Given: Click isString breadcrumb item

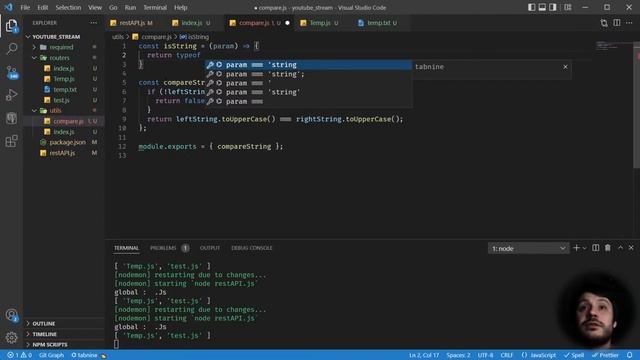Looking at the screenshot, I should 195,37.
